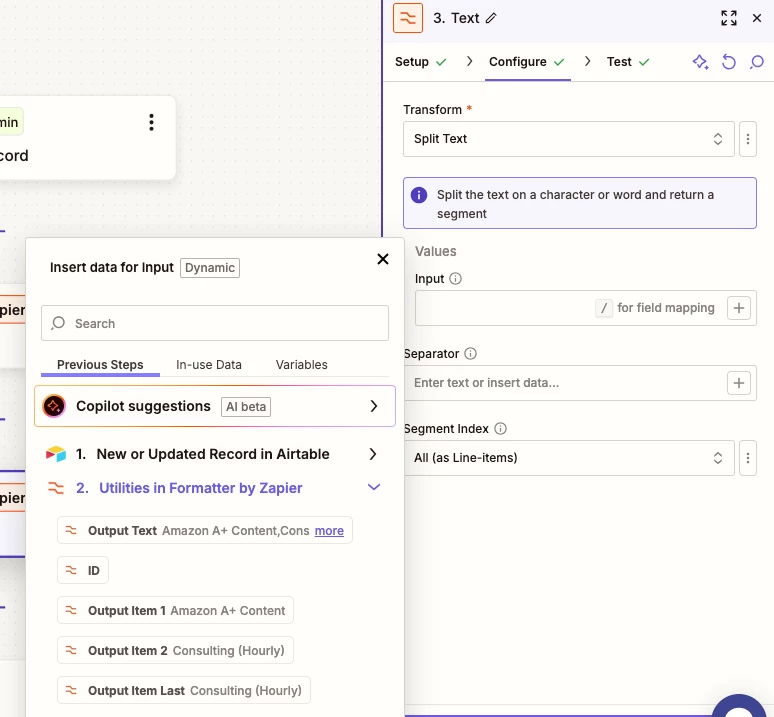Screen dimensions: 774x717
Task: Click the 'more' link on Output Text
Action: (x=329, y=530)
